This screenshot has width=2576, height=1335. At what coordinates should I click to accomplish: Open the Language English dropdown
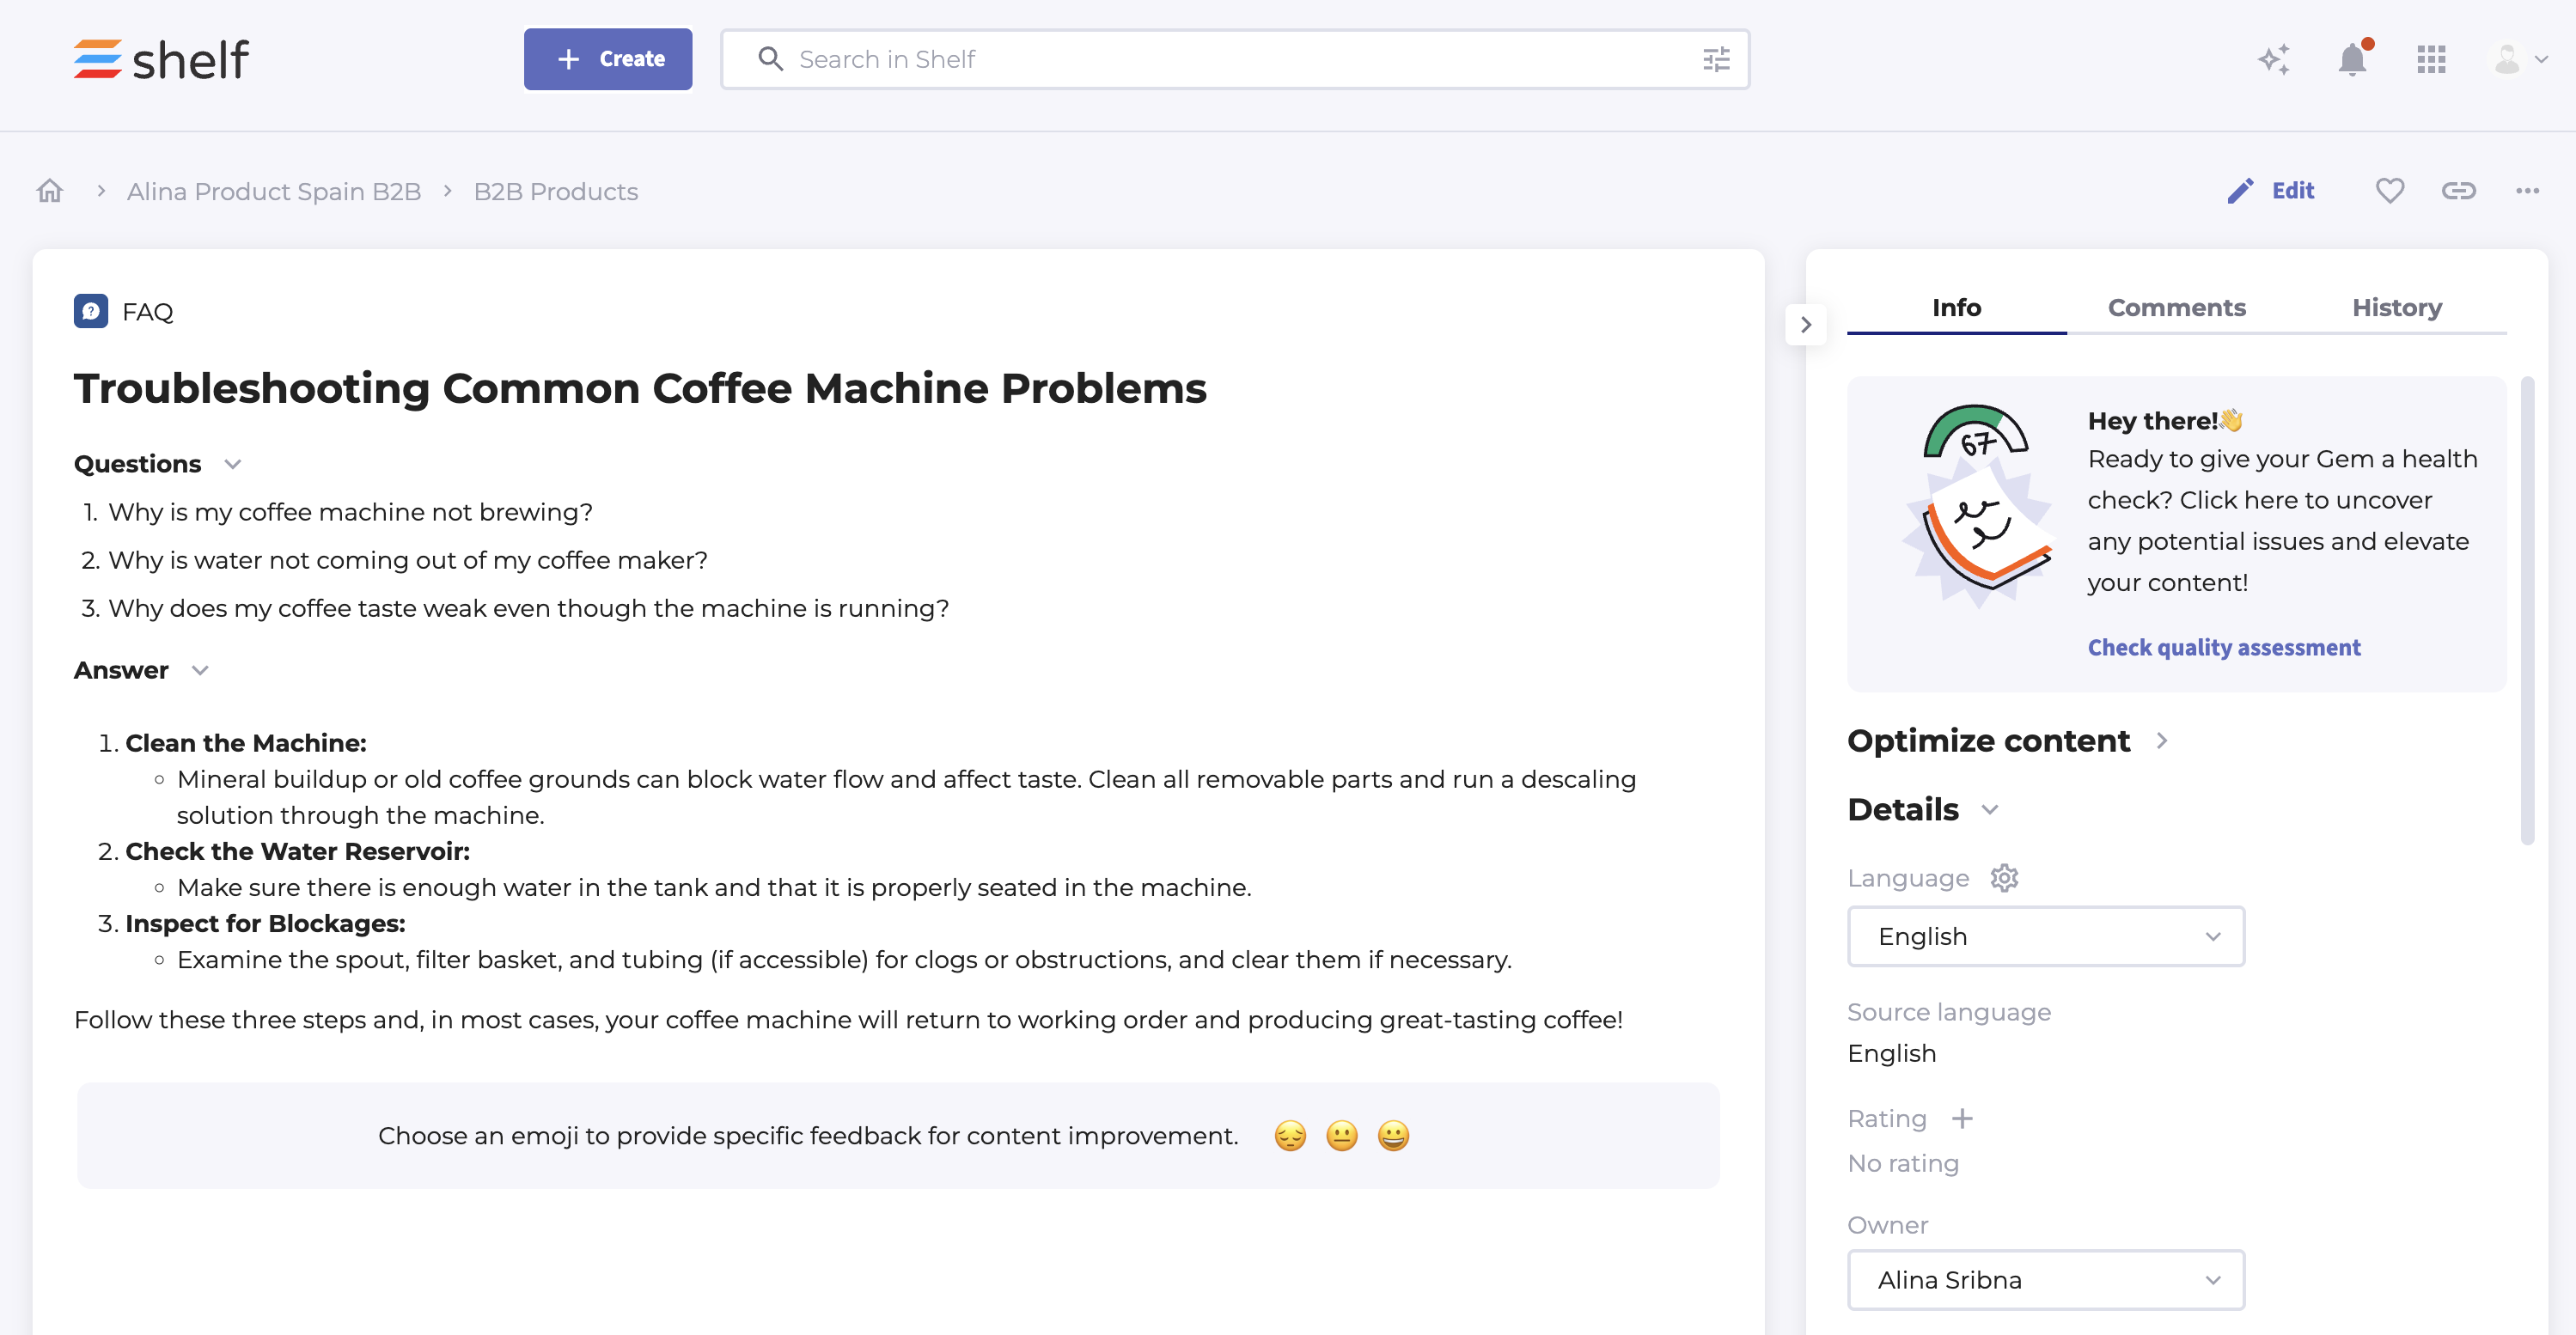point(2045,936)
